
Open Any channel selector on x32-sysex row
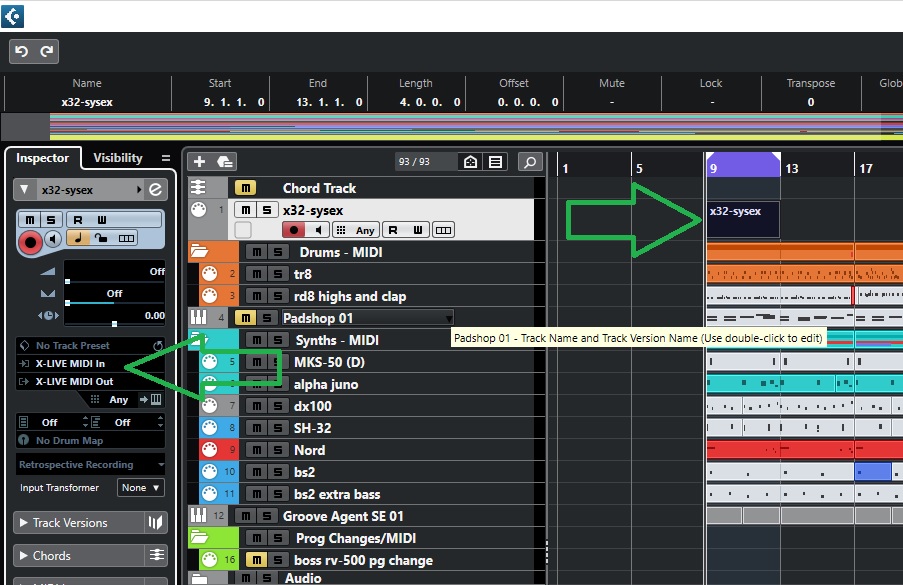356,230
